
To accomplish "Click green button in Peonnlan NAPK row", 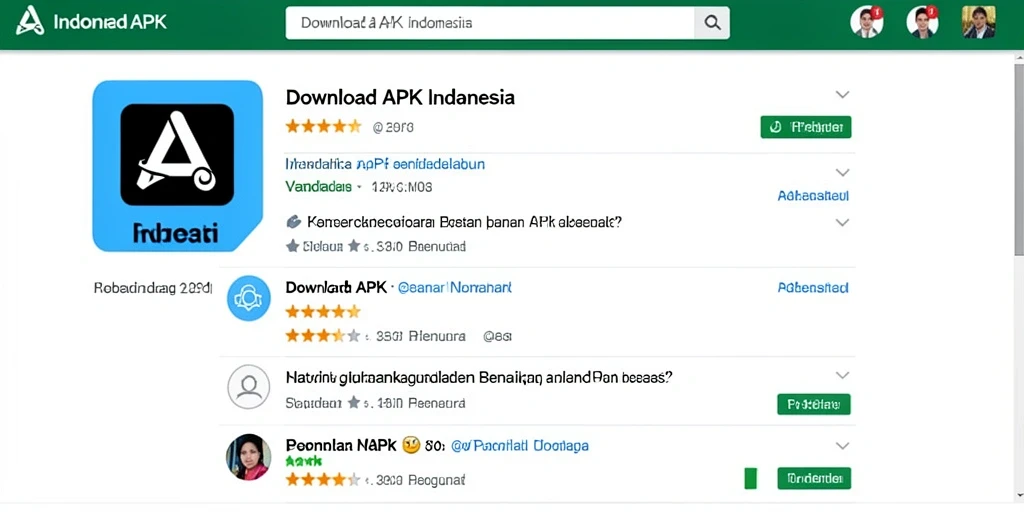I will point(814,478).
